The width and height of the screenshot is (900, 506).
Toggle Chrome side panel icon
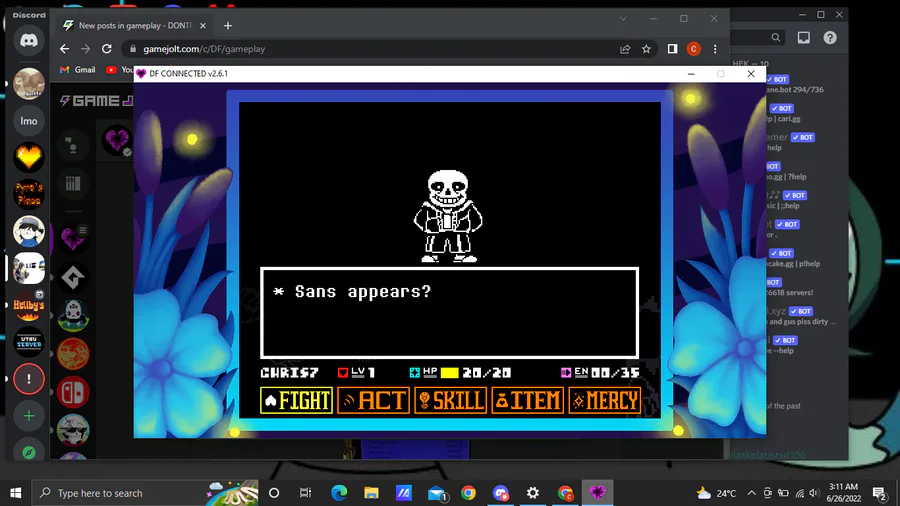click(672, 49)
